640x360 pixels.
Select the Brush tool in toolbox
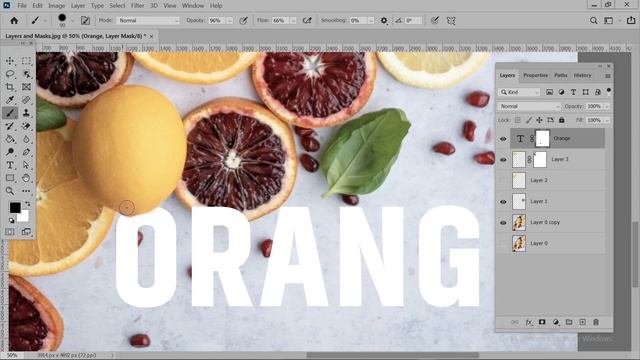pos(10,113)
